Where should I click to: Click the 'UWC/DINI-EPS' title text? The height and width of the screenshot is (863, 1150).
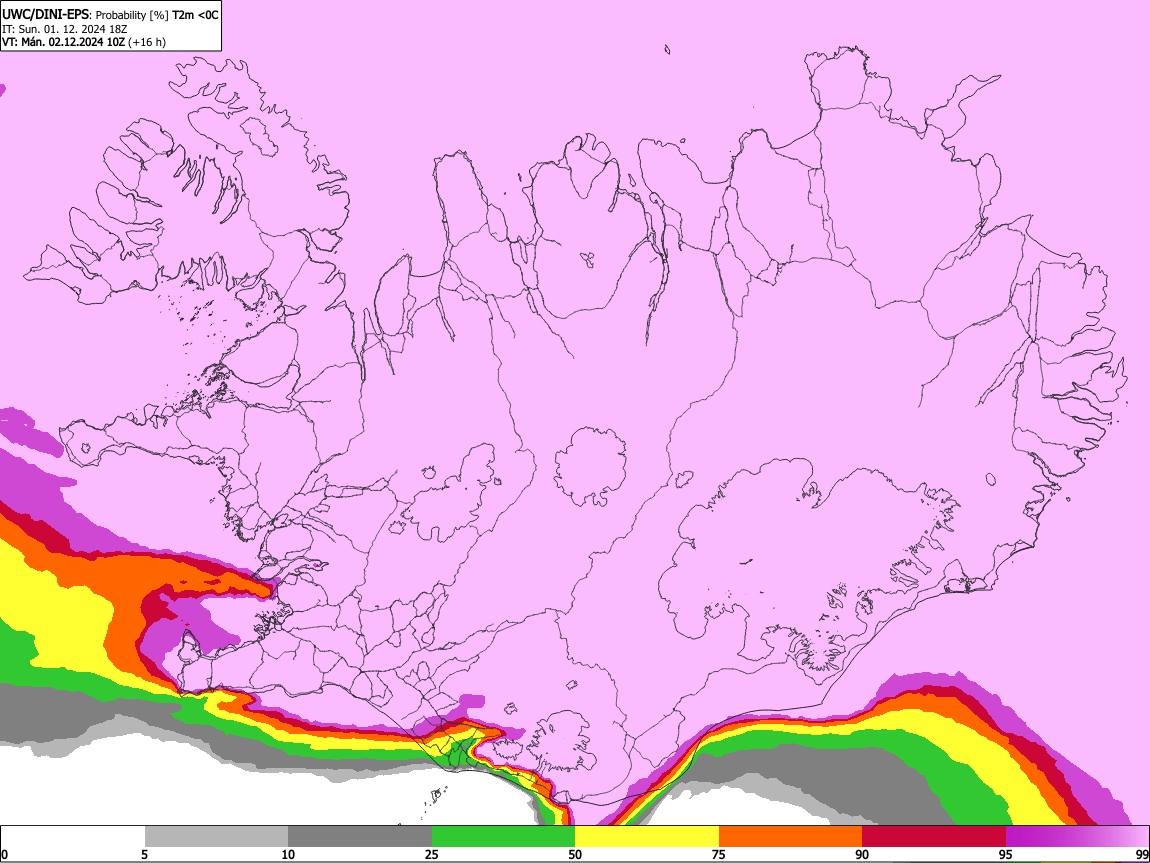[46, 15]
